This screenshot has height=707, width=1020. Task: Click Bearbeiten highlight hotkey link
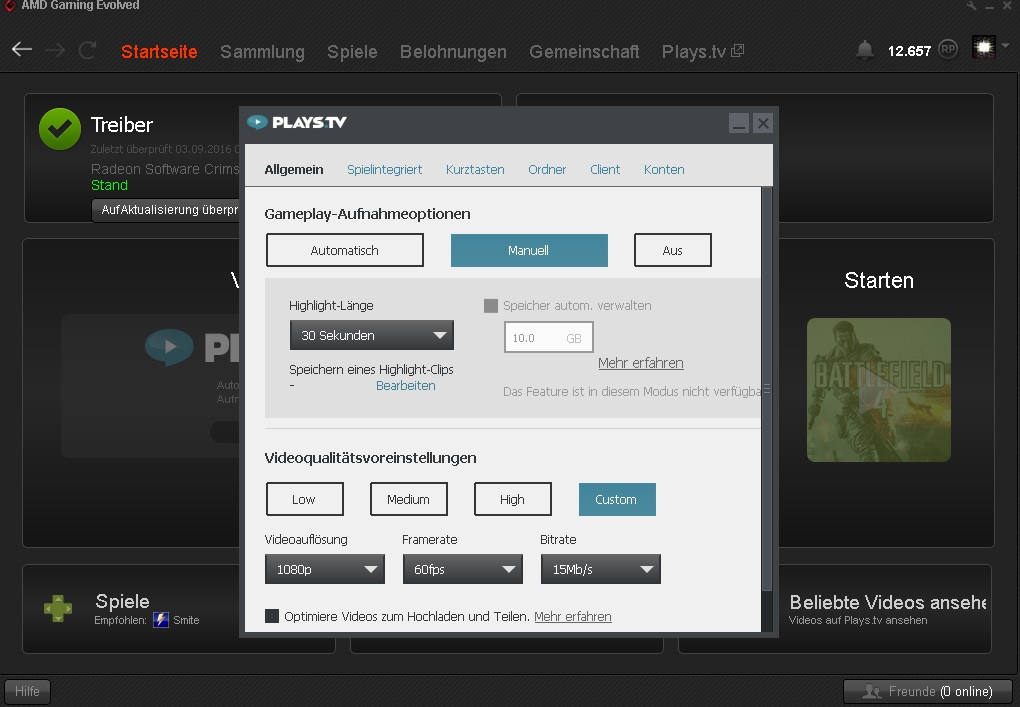(406, 386)
